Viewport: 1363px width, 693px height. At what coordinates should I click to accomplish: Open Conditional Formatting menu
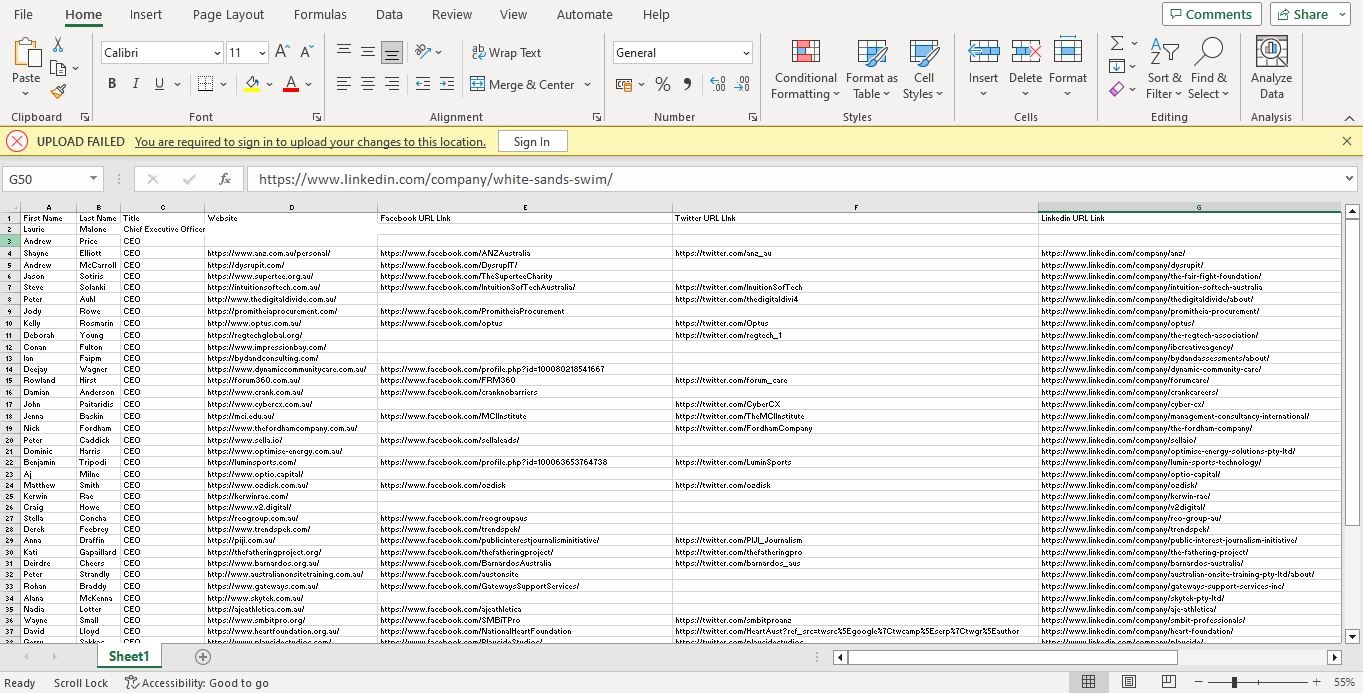coord(805,70)
